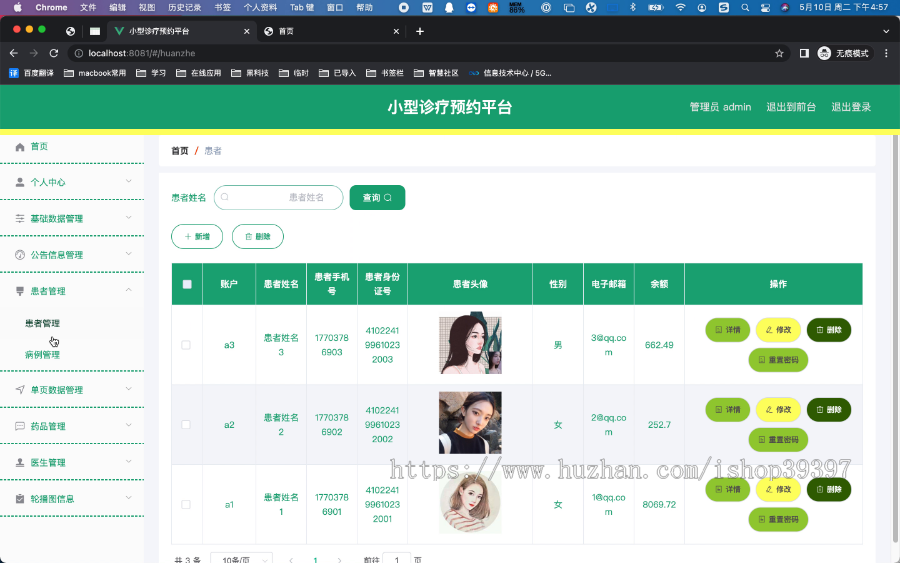Click the clipboard icon beside 轮播图信息
900x563 pixels.
pyautogui.click(x=20, y=499)
